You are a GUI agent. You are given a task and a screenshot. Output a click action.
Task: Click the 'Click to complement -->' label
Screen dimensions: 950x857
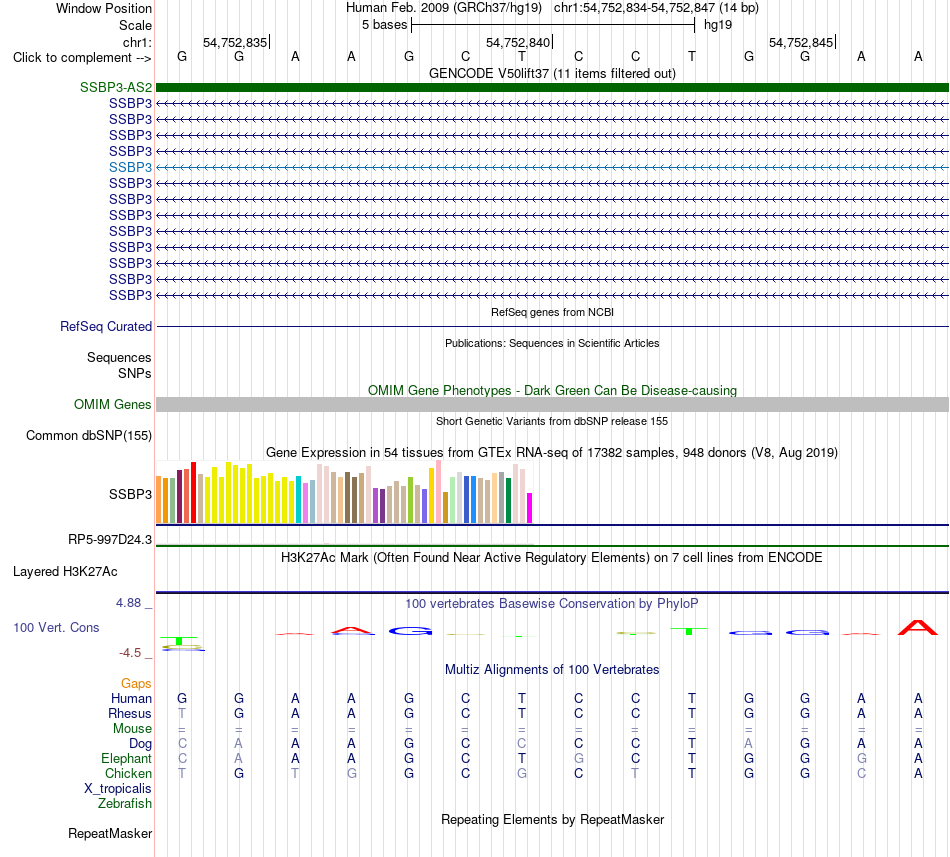tap(82, 58)
